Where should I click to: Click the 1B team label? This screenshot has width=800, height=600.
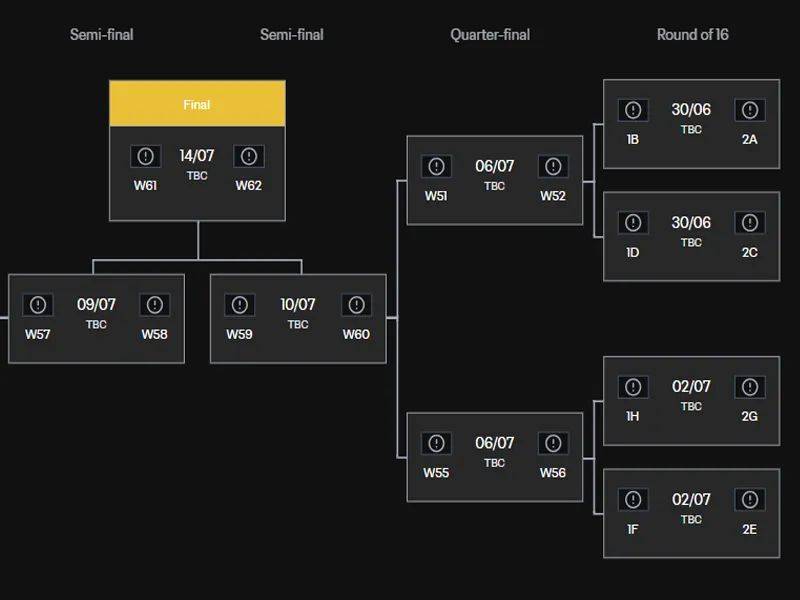(x=633, y=139)
